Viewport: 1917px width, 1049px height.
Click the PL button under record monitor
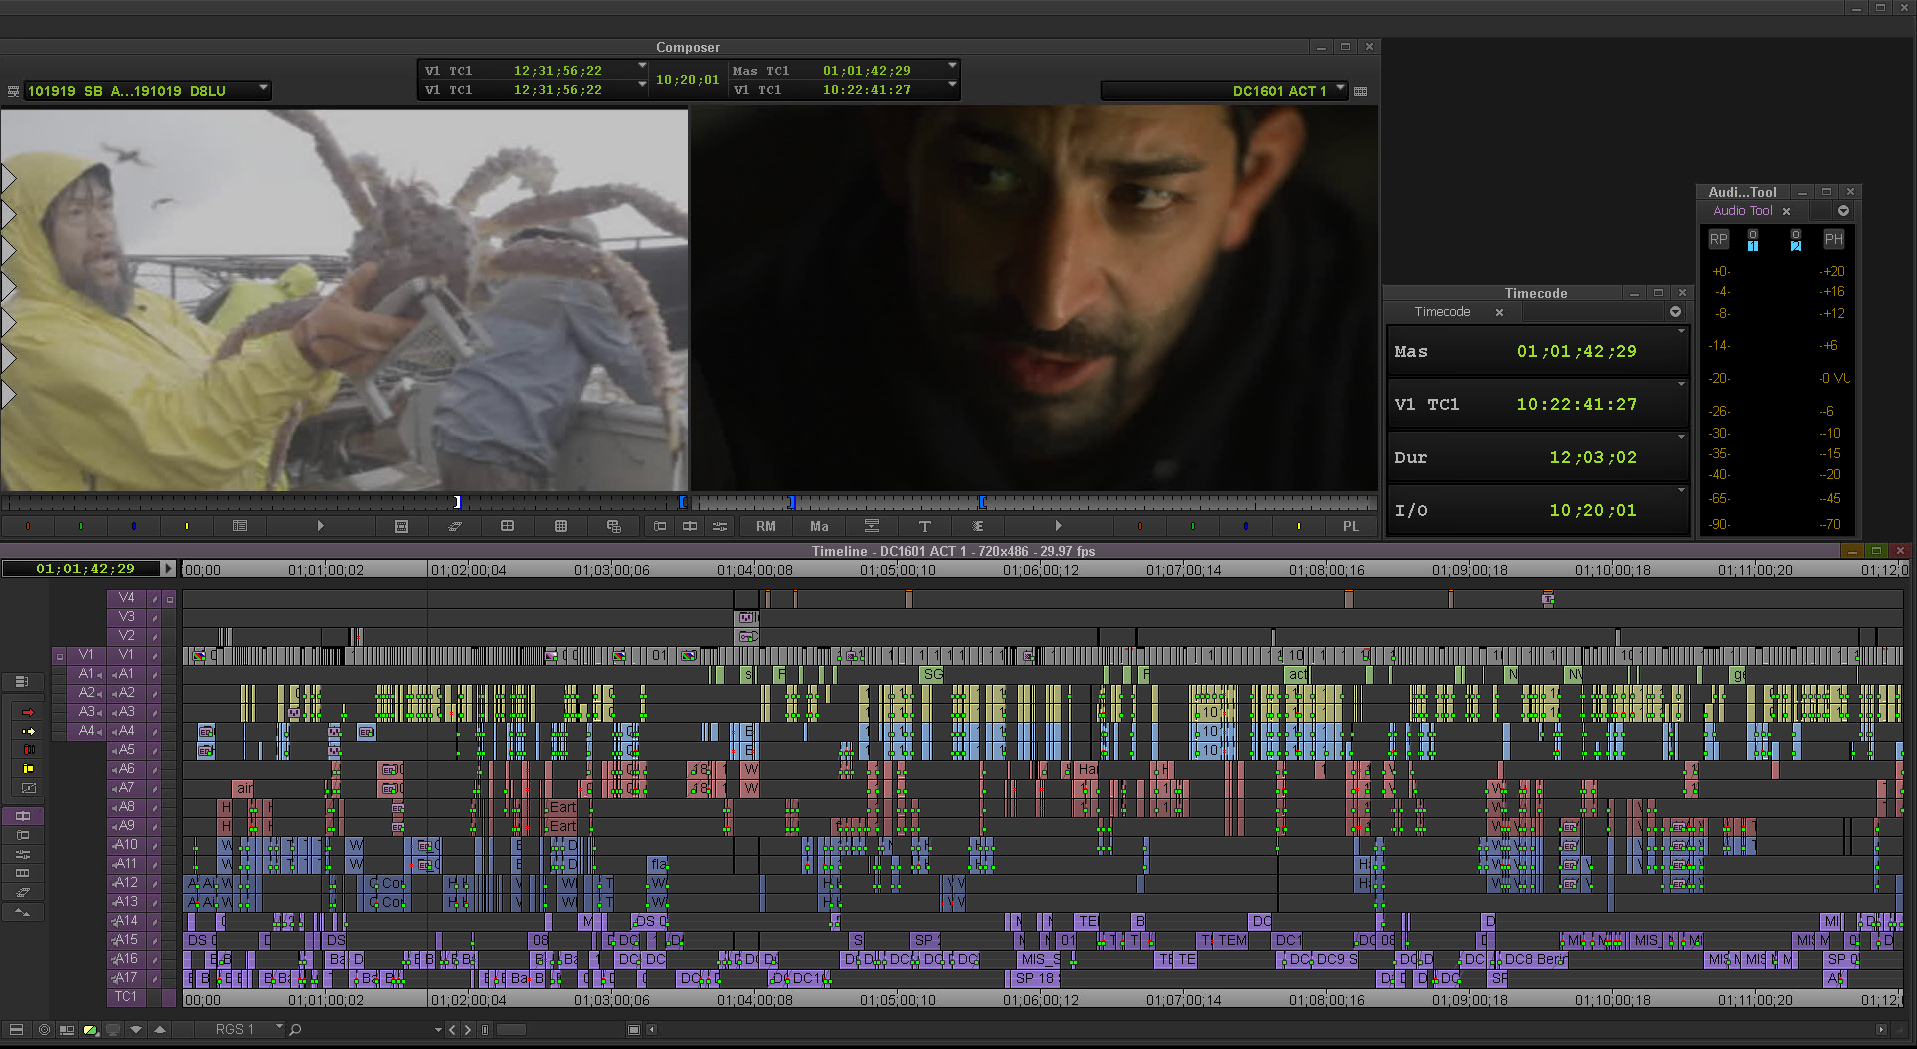[x=1351, y=526]
